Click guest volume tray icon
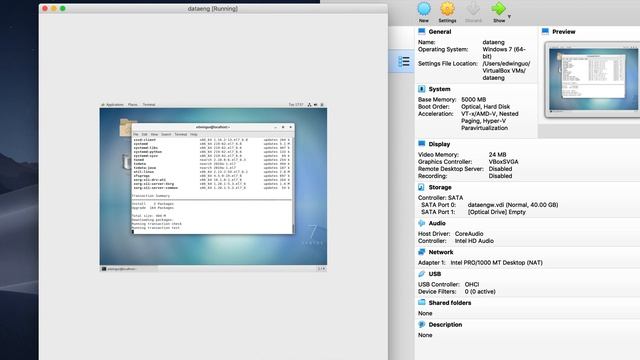 point(316,105)
